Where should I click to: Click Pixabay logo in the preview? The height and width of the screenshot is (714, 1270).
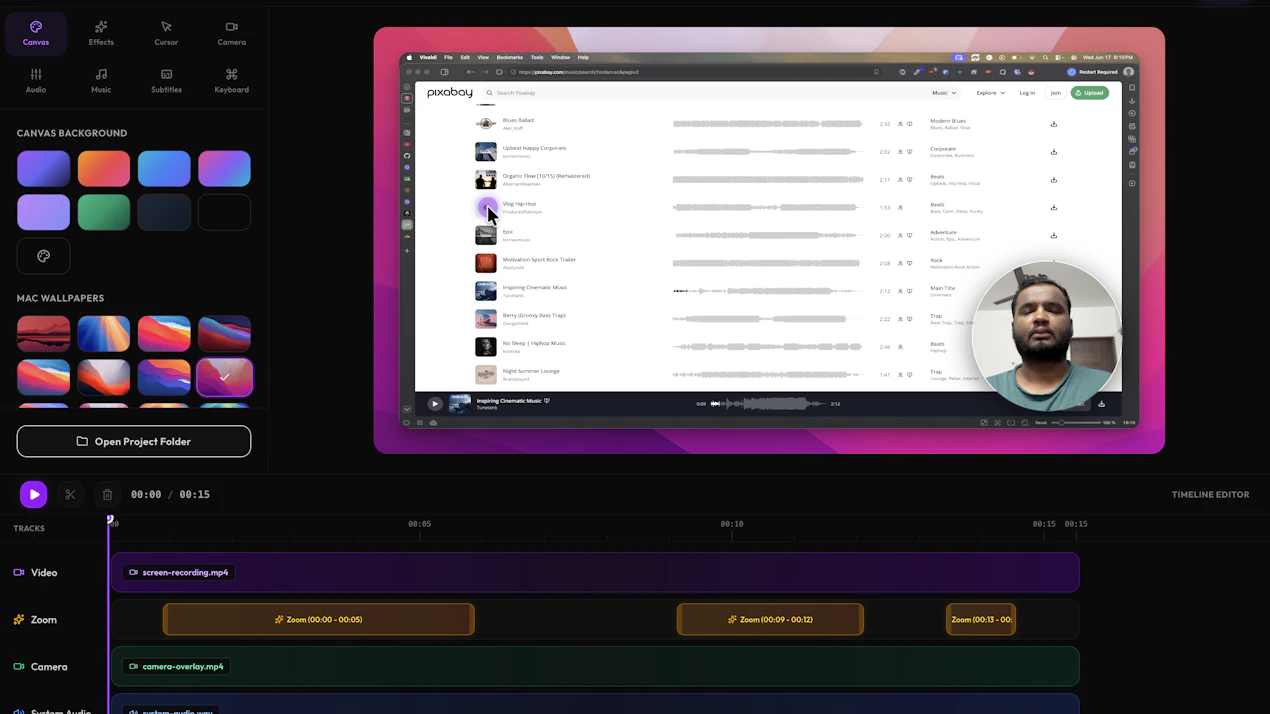(x=449, y=92)
